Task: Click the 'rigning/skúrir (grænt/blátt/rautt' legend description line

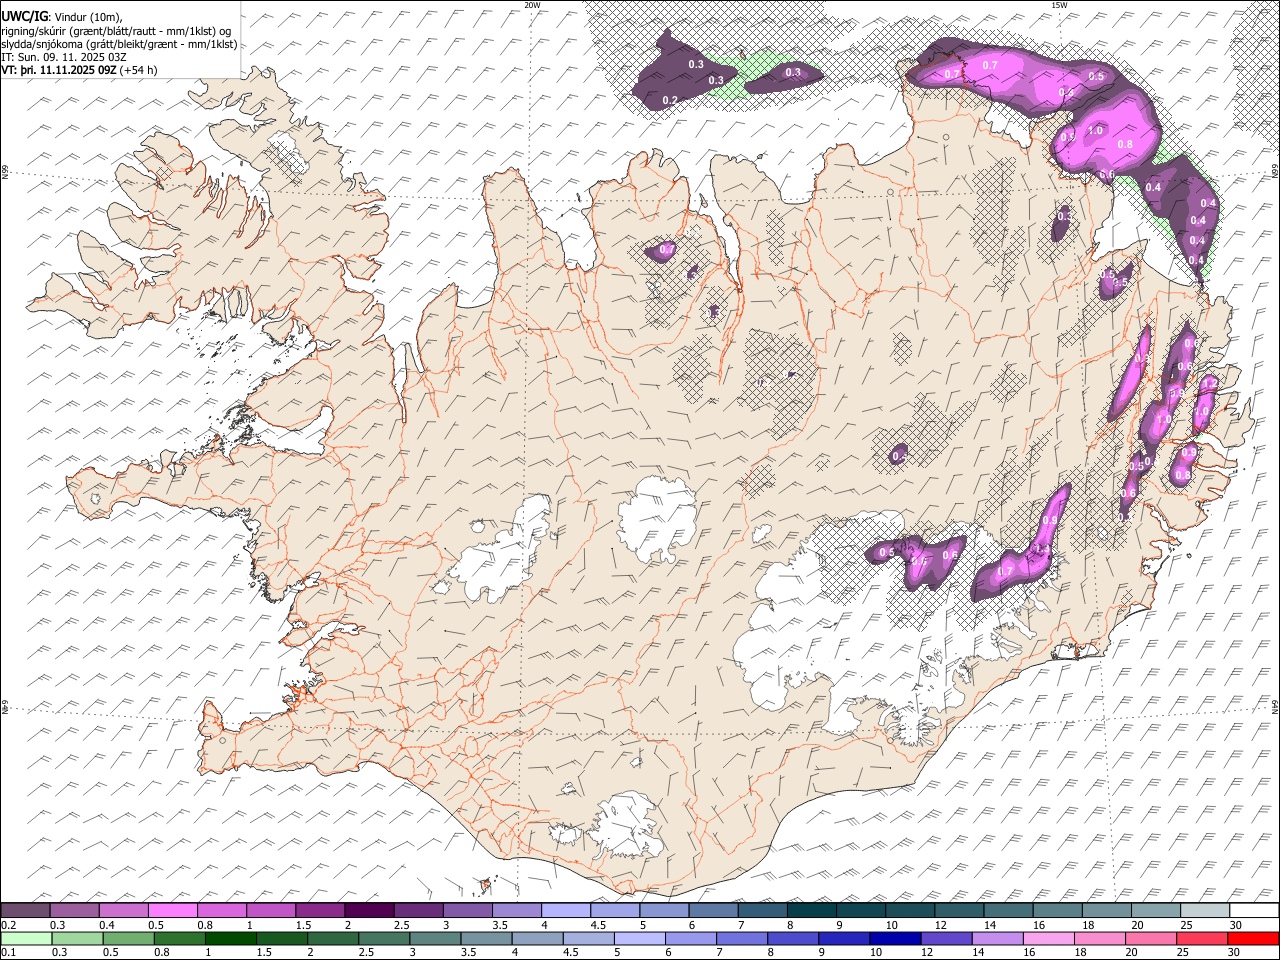Action: 116,30
